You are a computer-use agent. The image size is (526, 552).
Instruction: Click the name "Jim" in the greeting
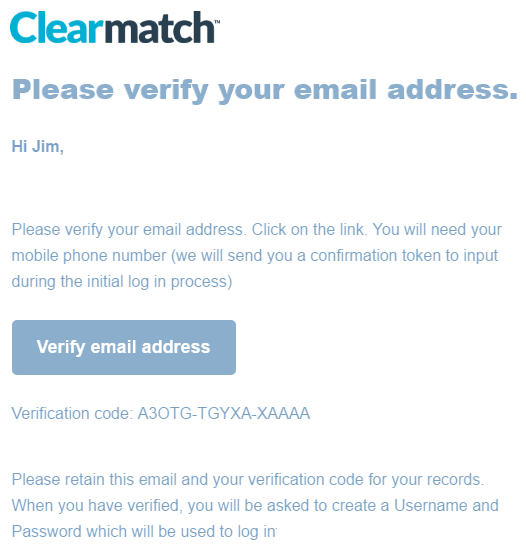point(46,147)
